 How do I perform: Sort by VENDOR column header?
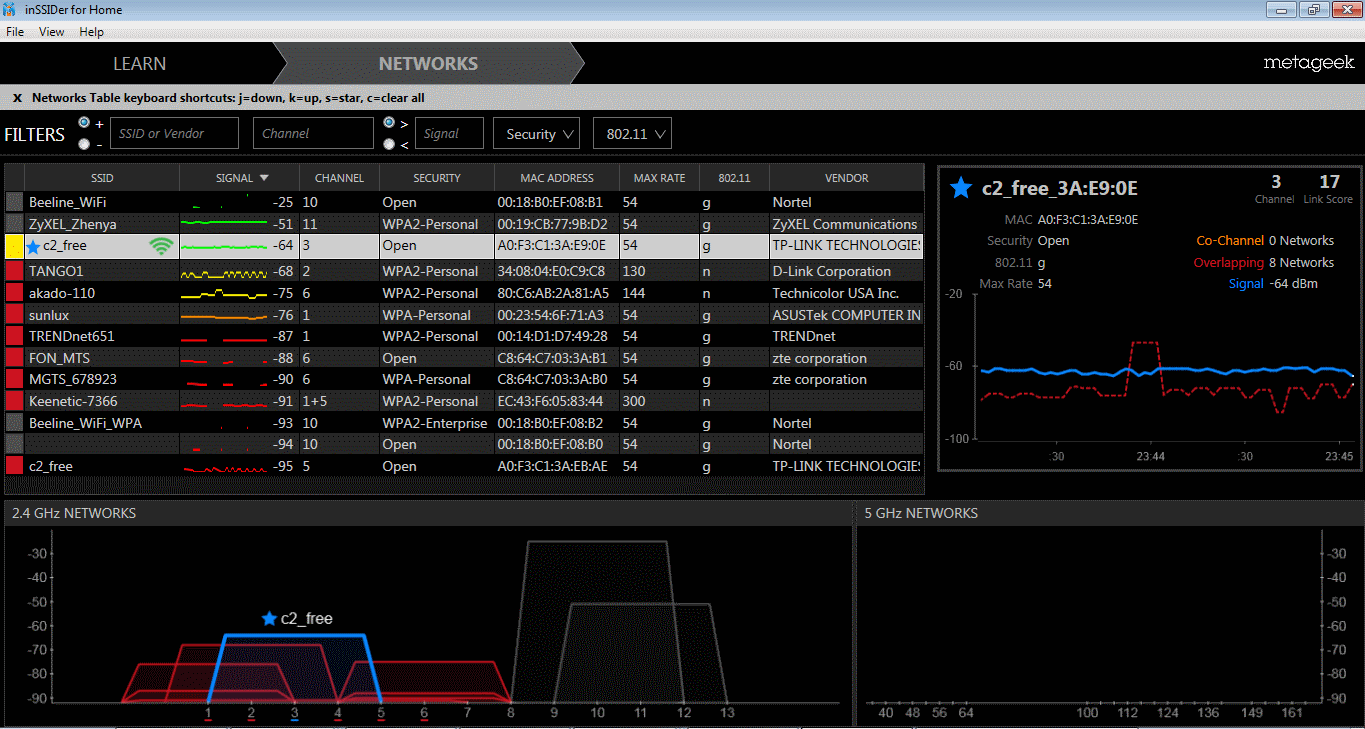pos(846,178)
